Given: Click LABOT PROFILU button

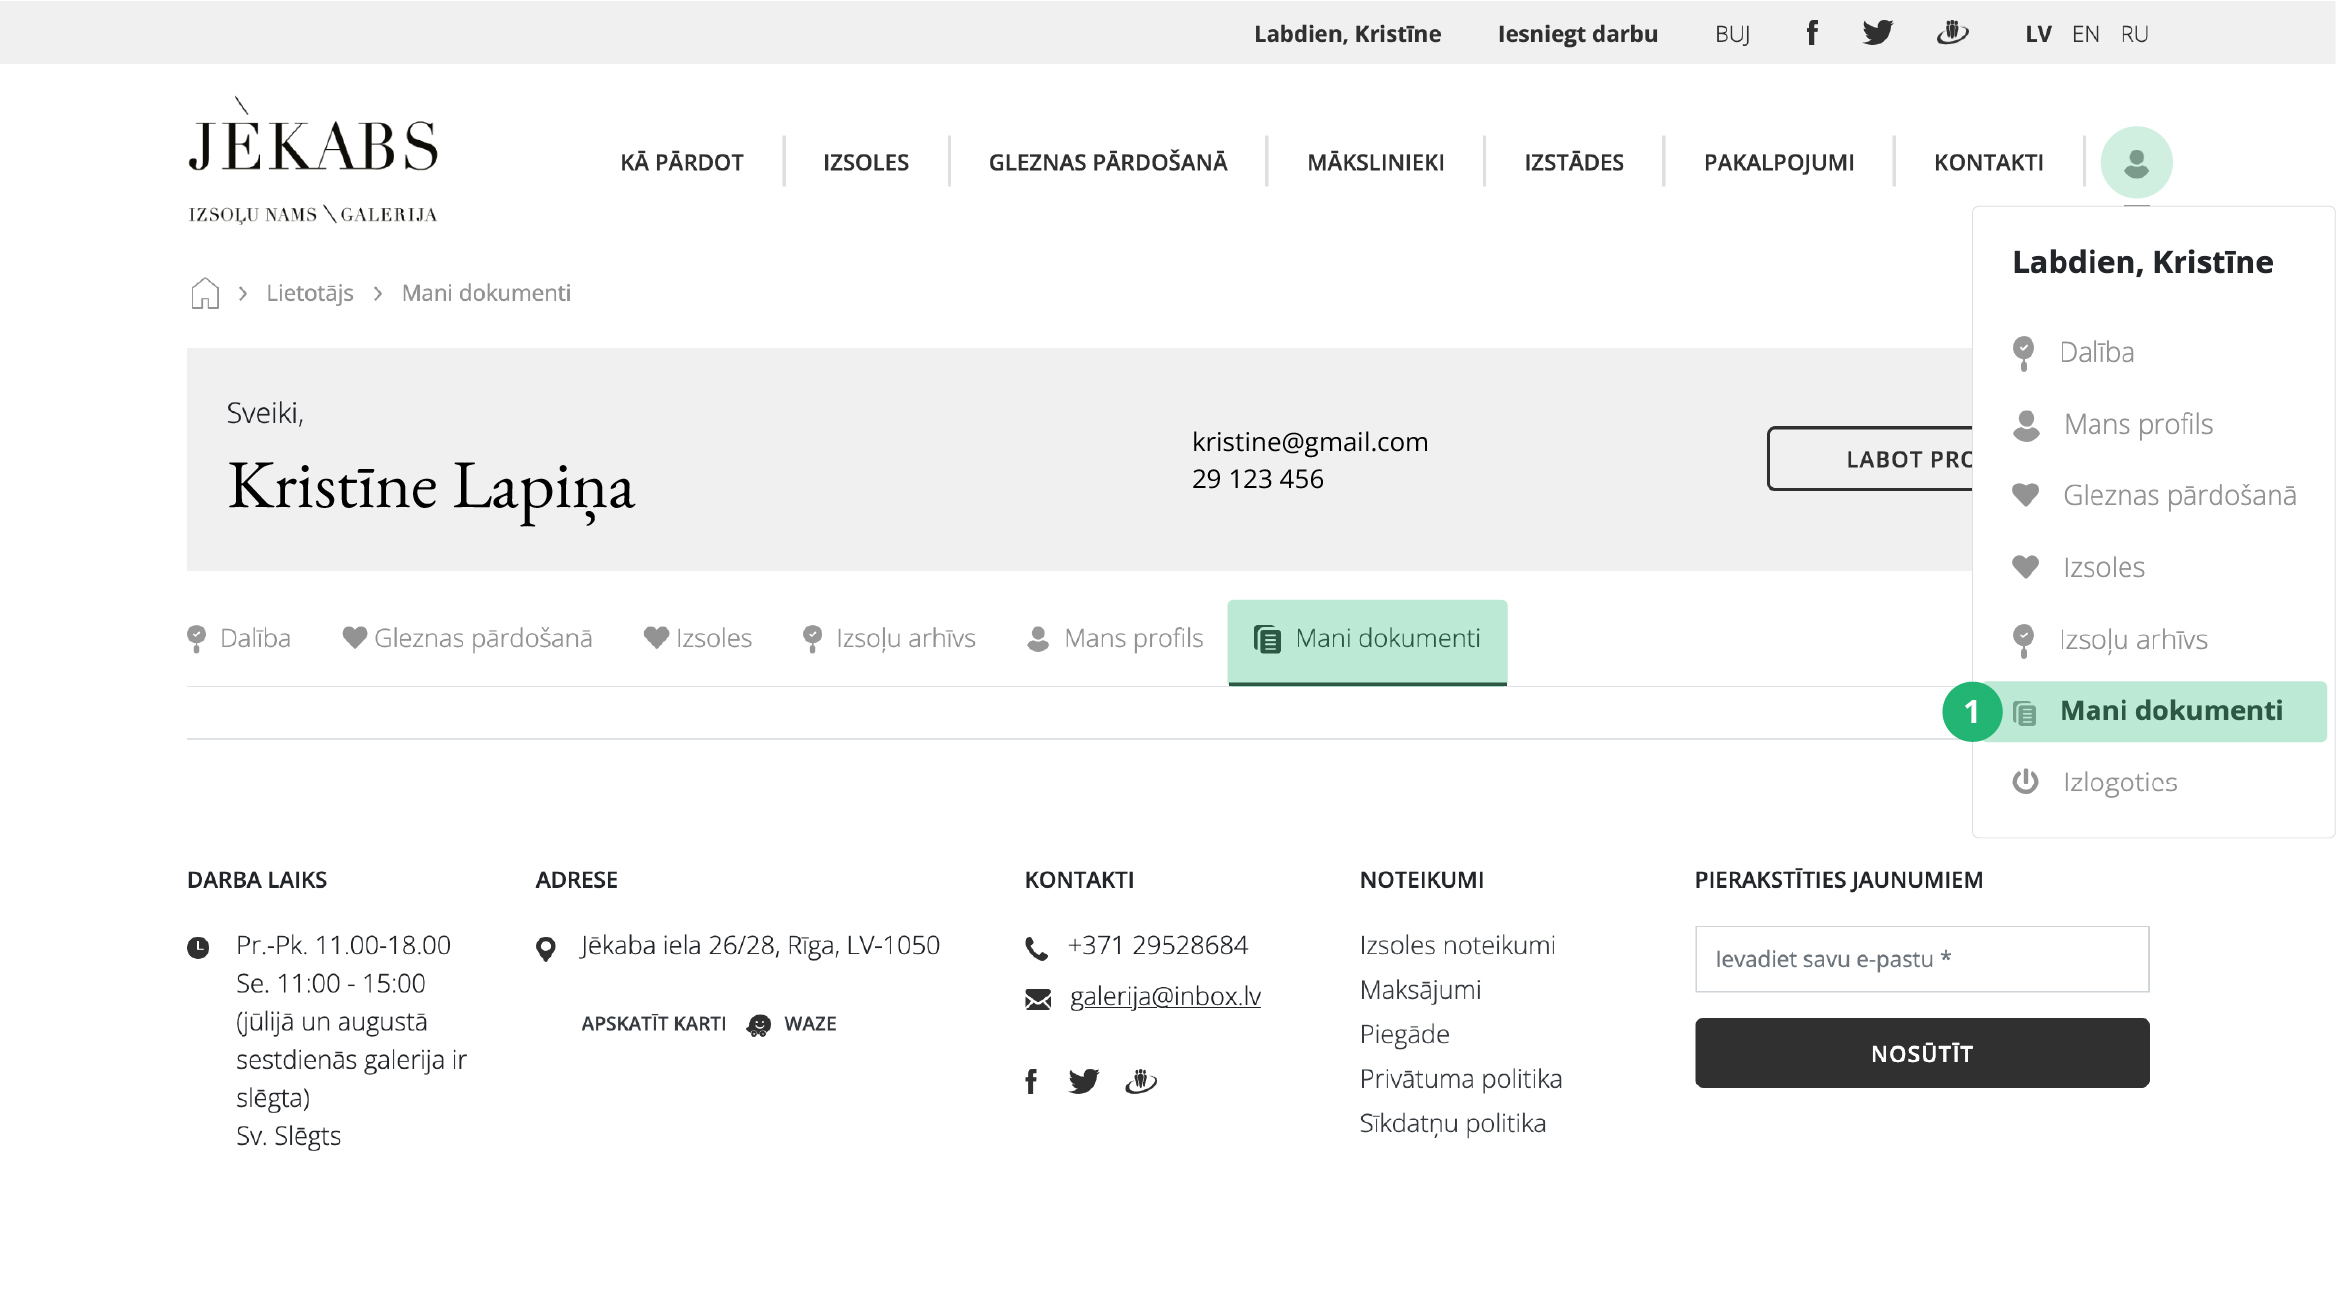Looking at the screenshot, I should (x=1869, y=459).
